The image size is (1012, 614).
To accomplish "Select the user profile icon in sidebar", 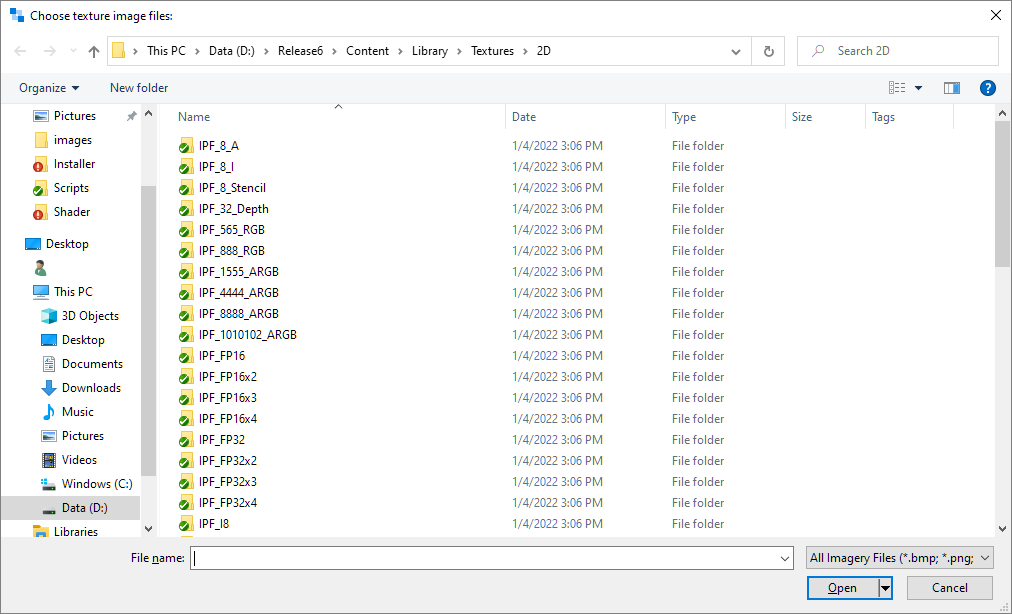I will click(40, 268).
